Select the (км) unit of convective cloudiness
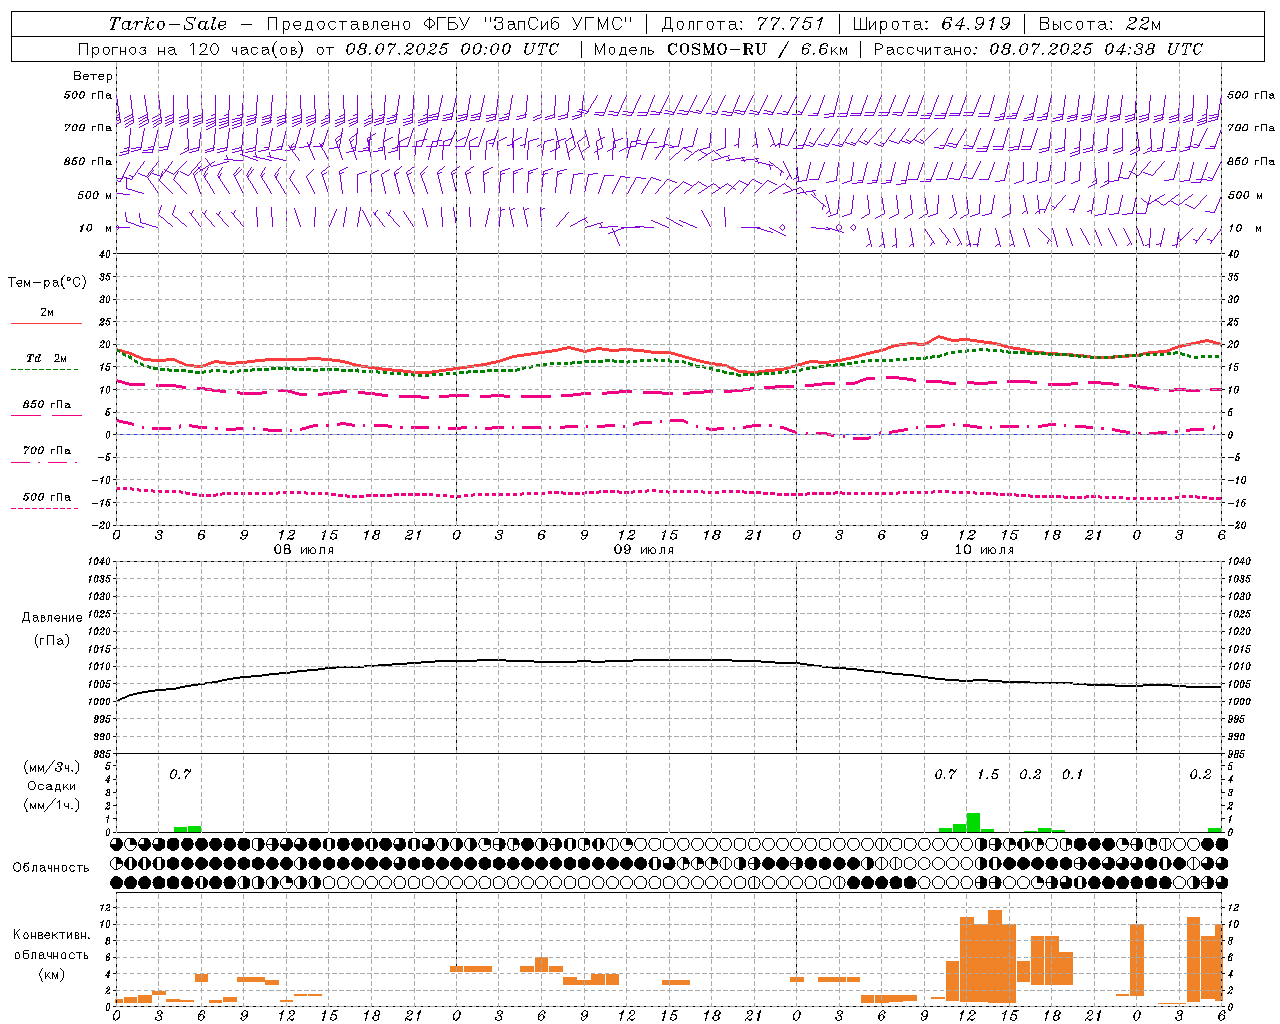 point(51,974)
